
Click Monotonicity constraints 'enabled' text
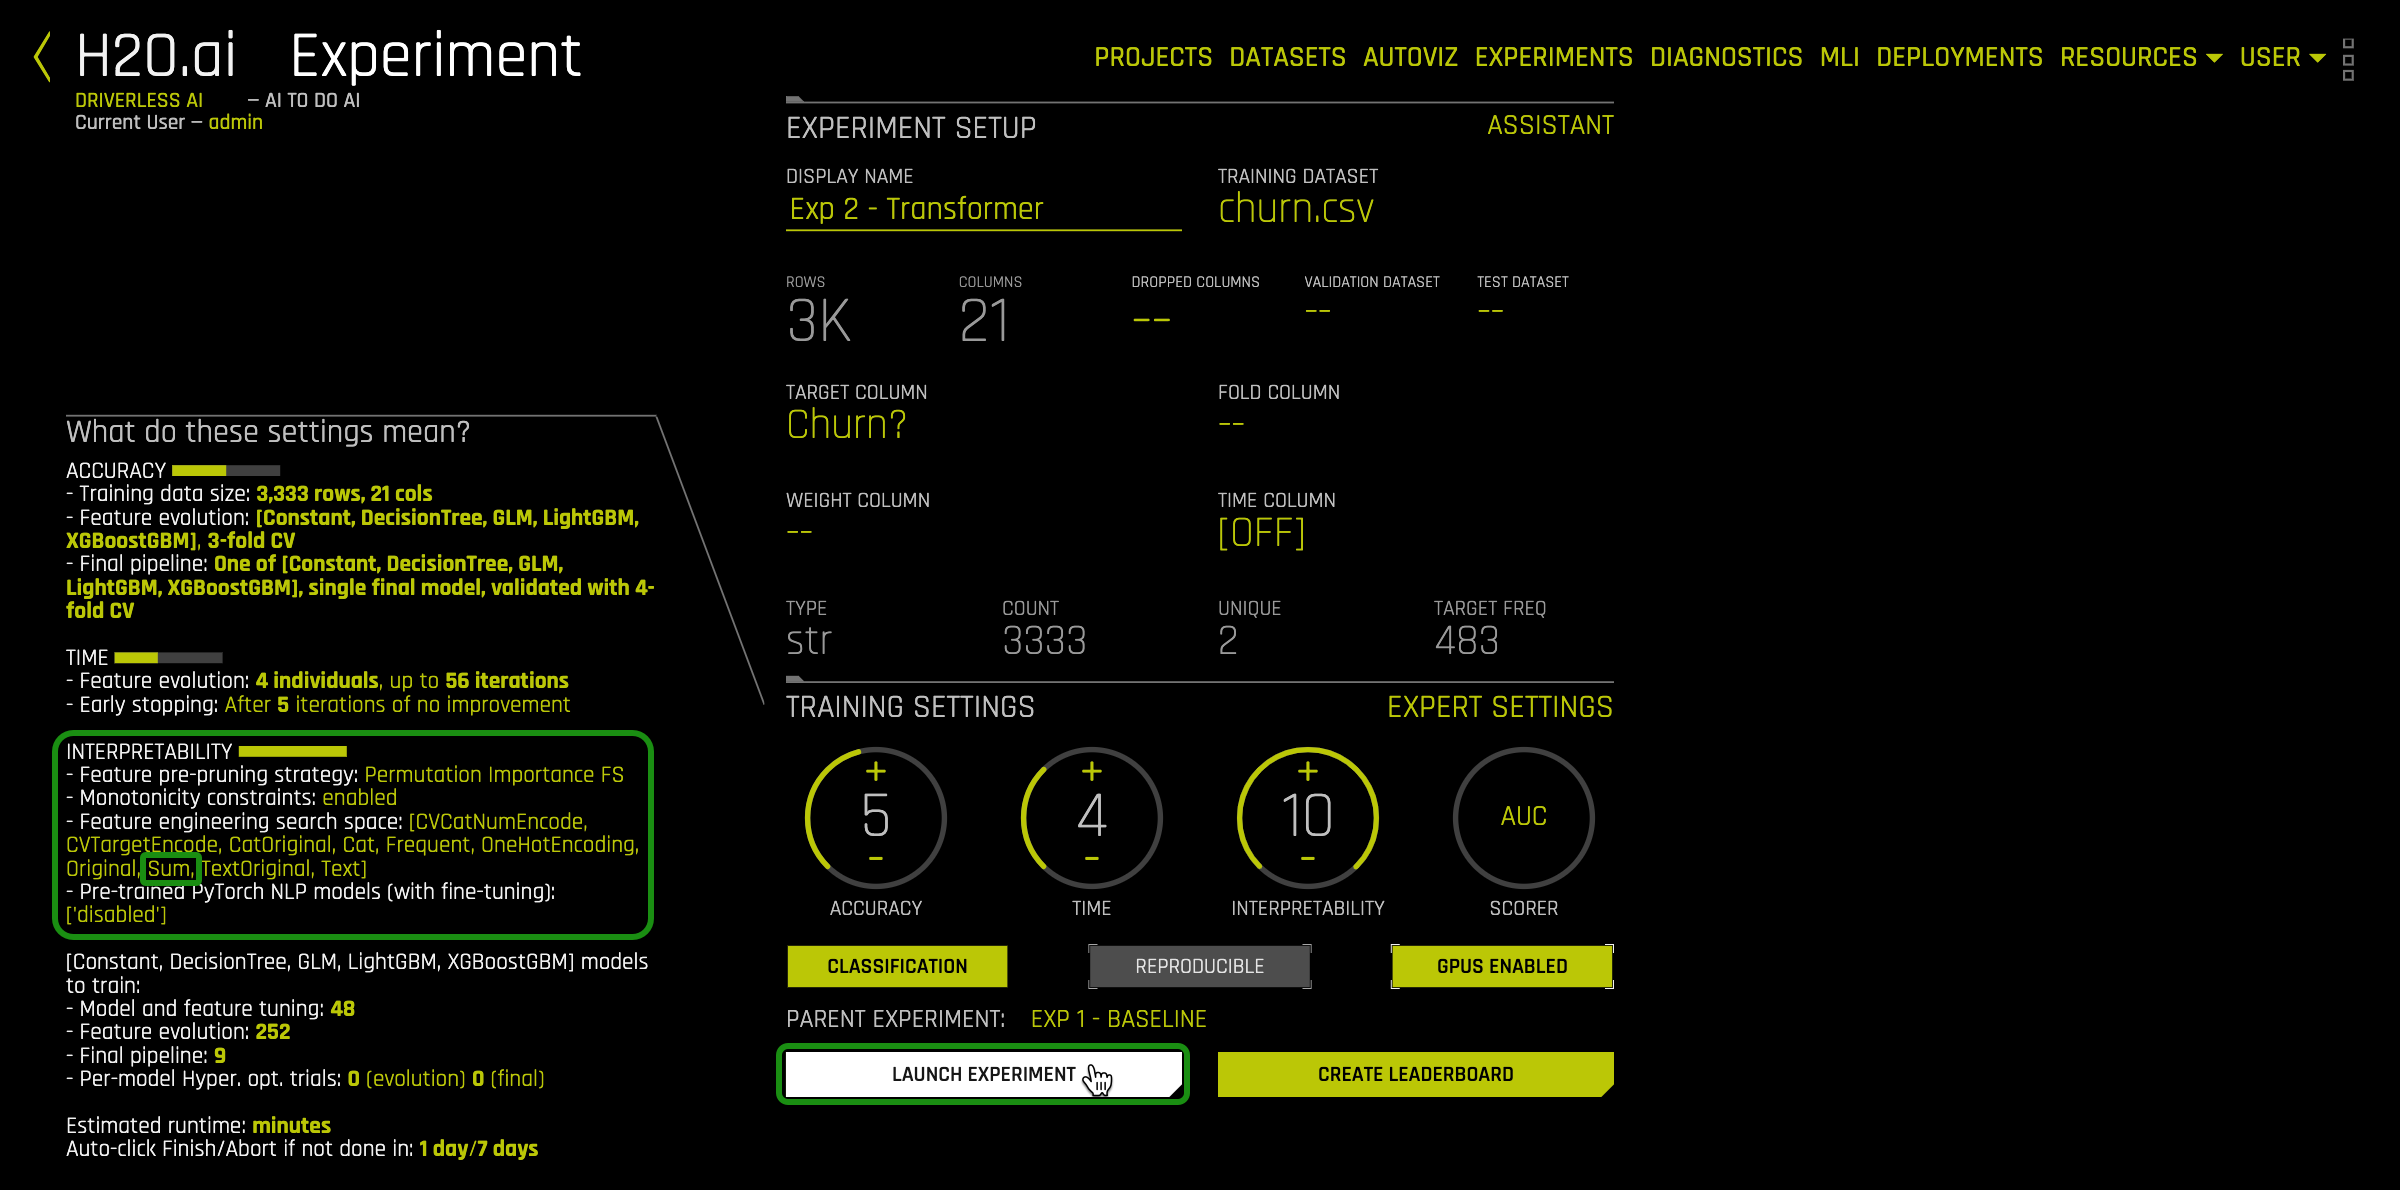(x=359, y=798)
